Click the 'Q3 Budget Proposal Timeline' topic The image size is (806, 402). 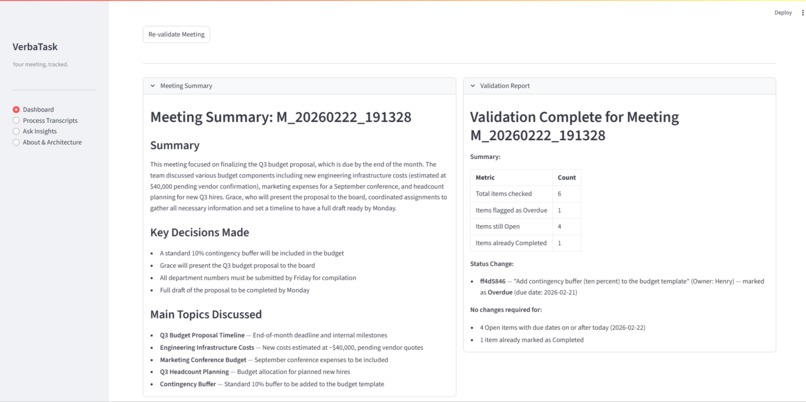click(202, 335)
